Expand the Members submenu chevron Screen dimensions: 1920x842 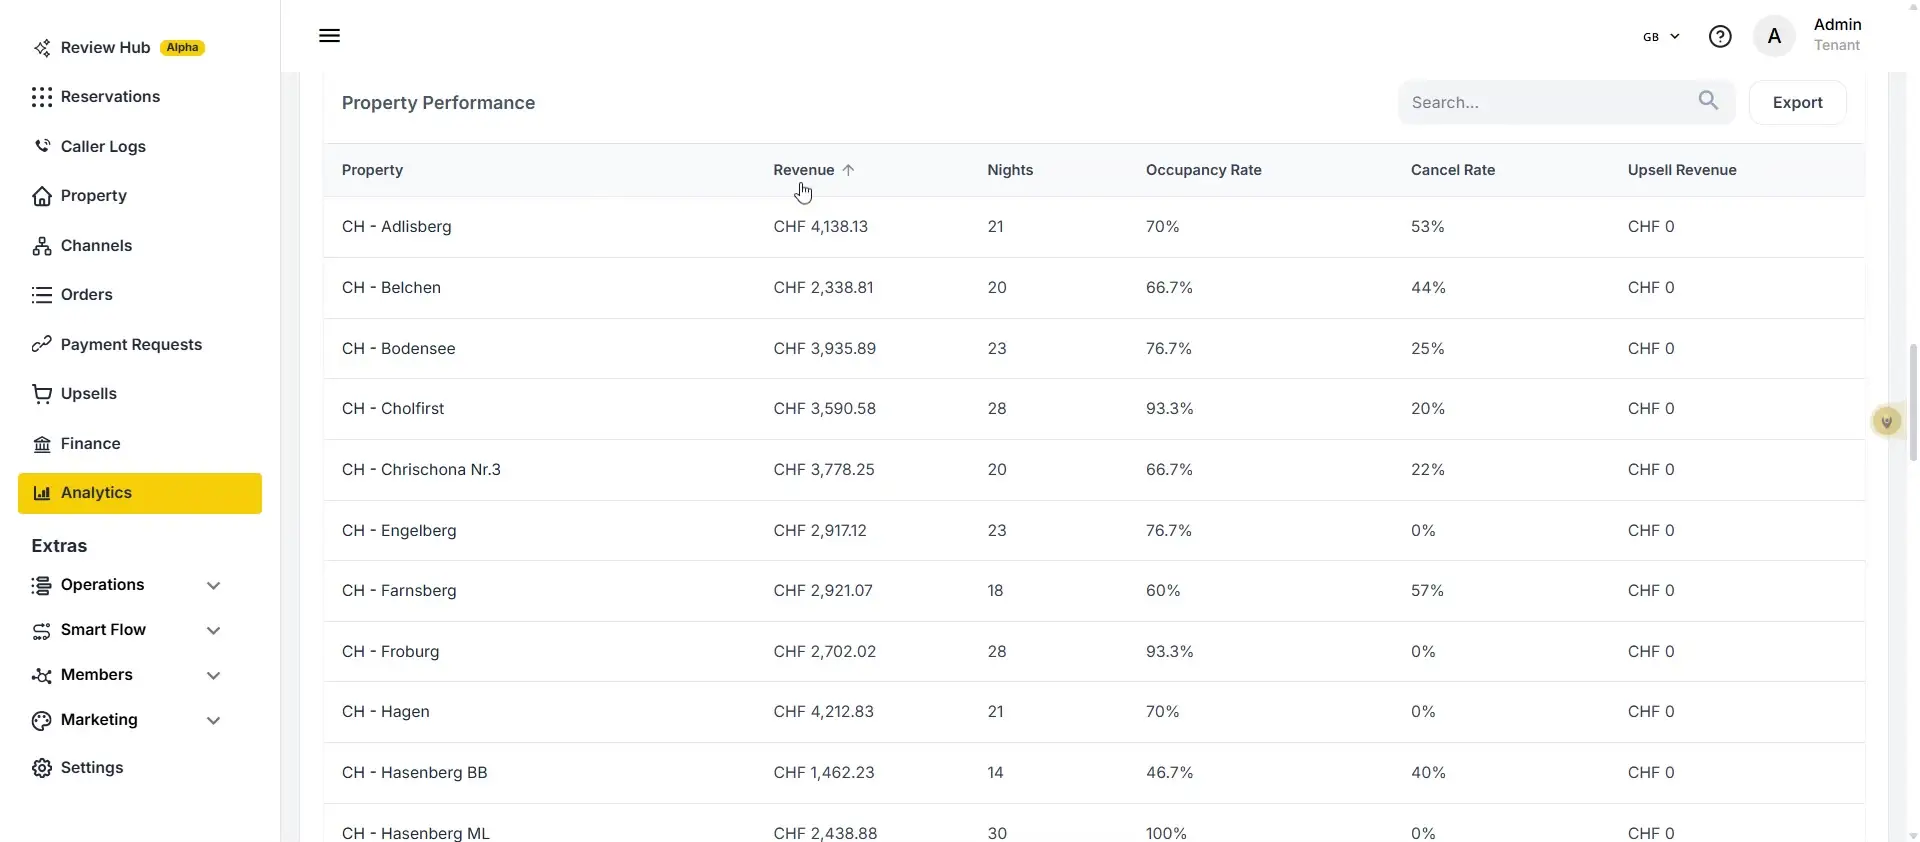(x=213, y=676)
